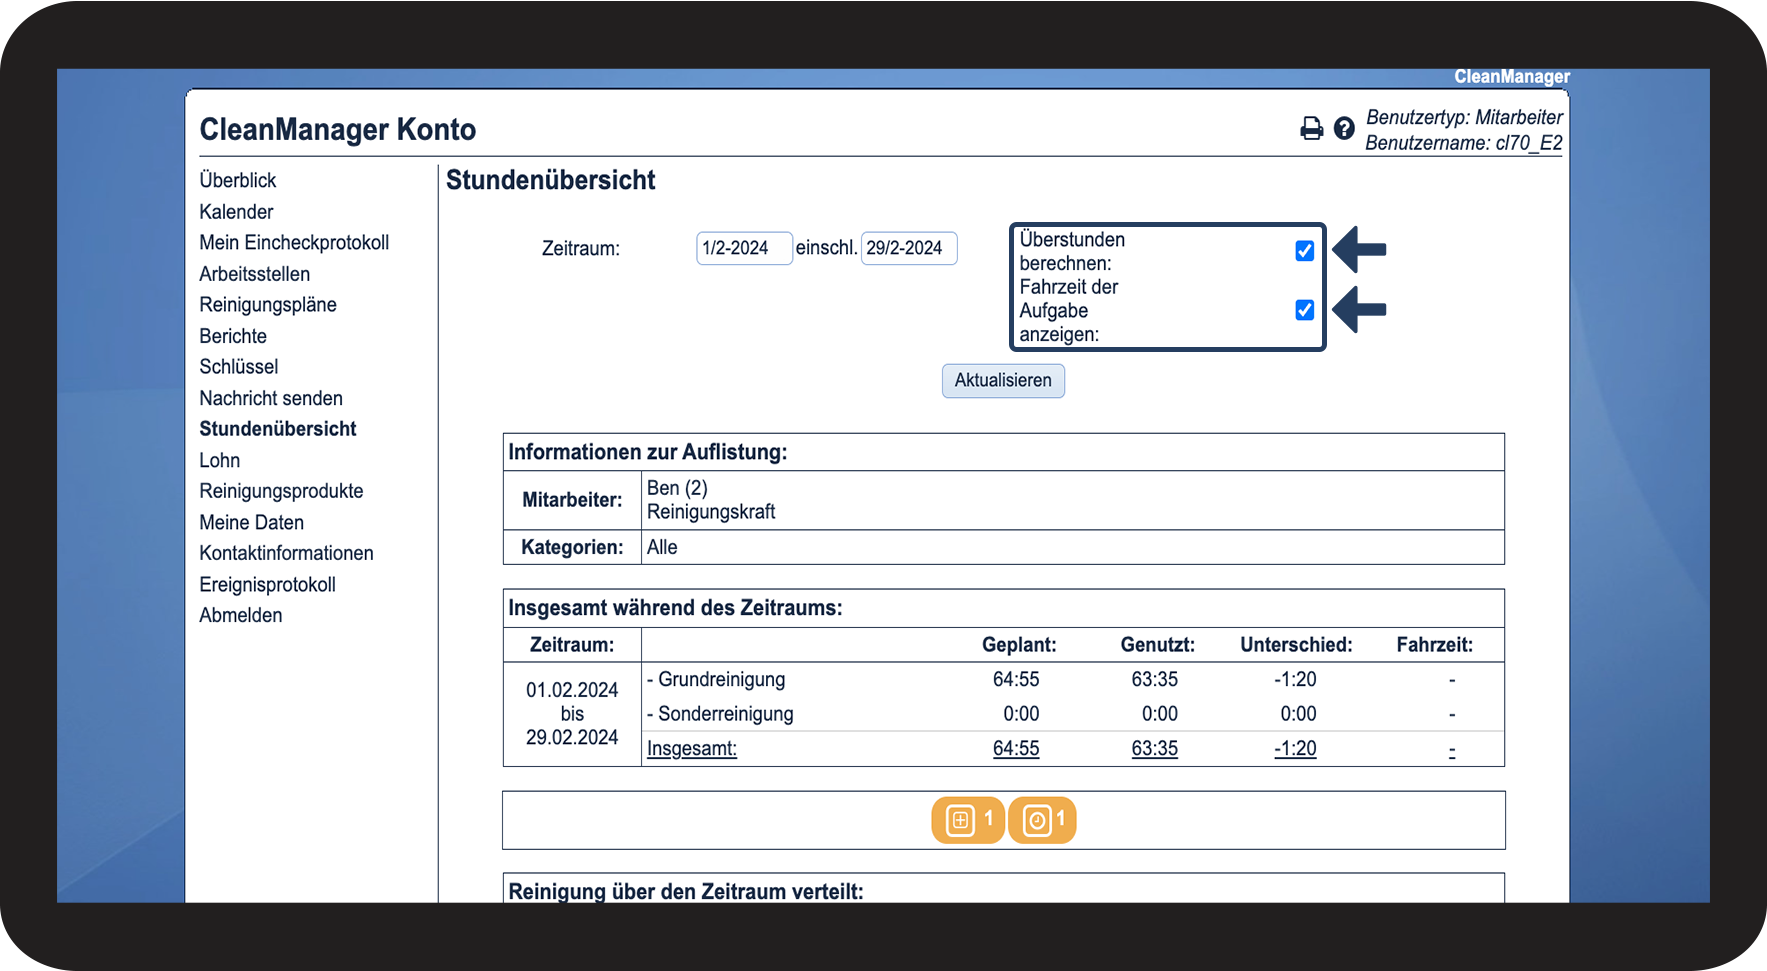Viewport: 1767px width, 971px height.
Task: Open Überblick in the sidebar
Action: 238,180
